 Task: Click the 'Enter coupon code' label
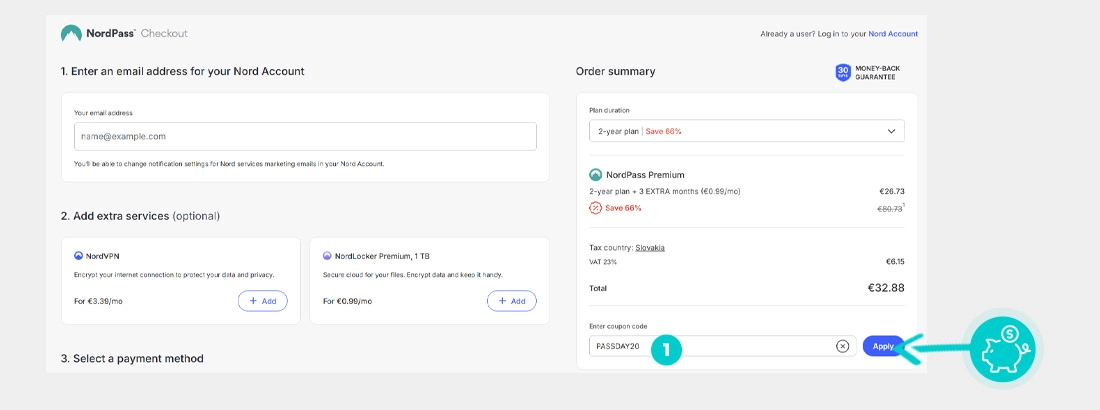[x=618, y=326]
